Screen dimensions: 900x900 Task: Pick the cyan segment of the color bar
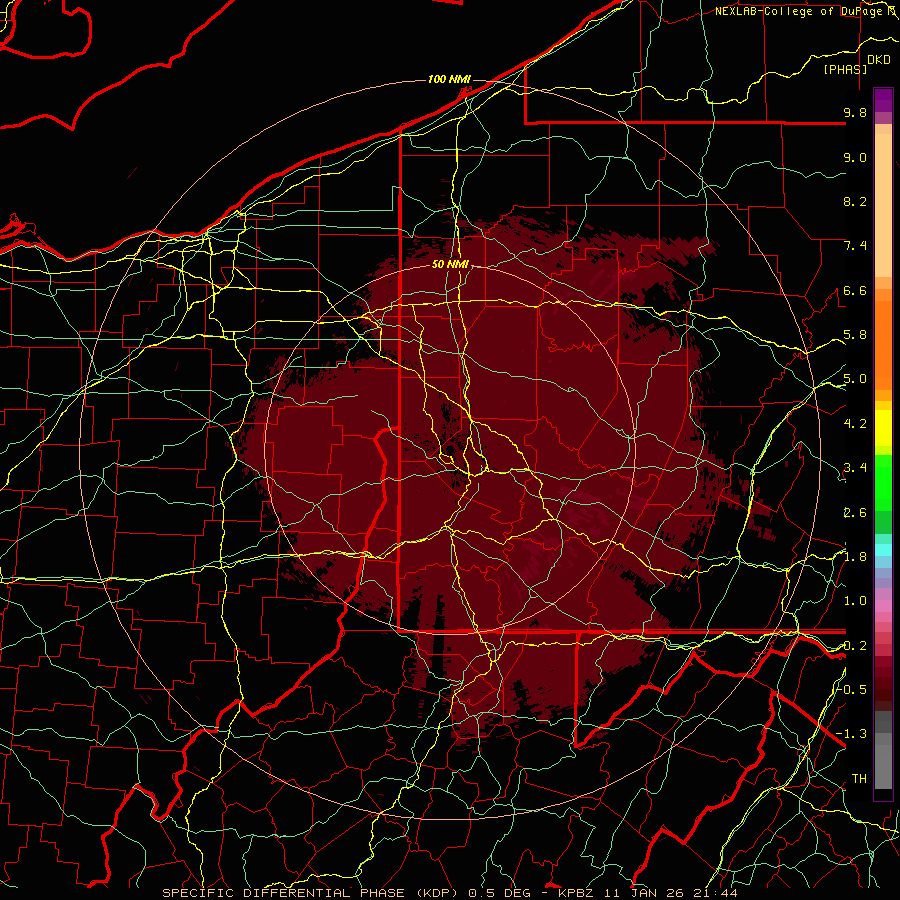pos(883,549)
